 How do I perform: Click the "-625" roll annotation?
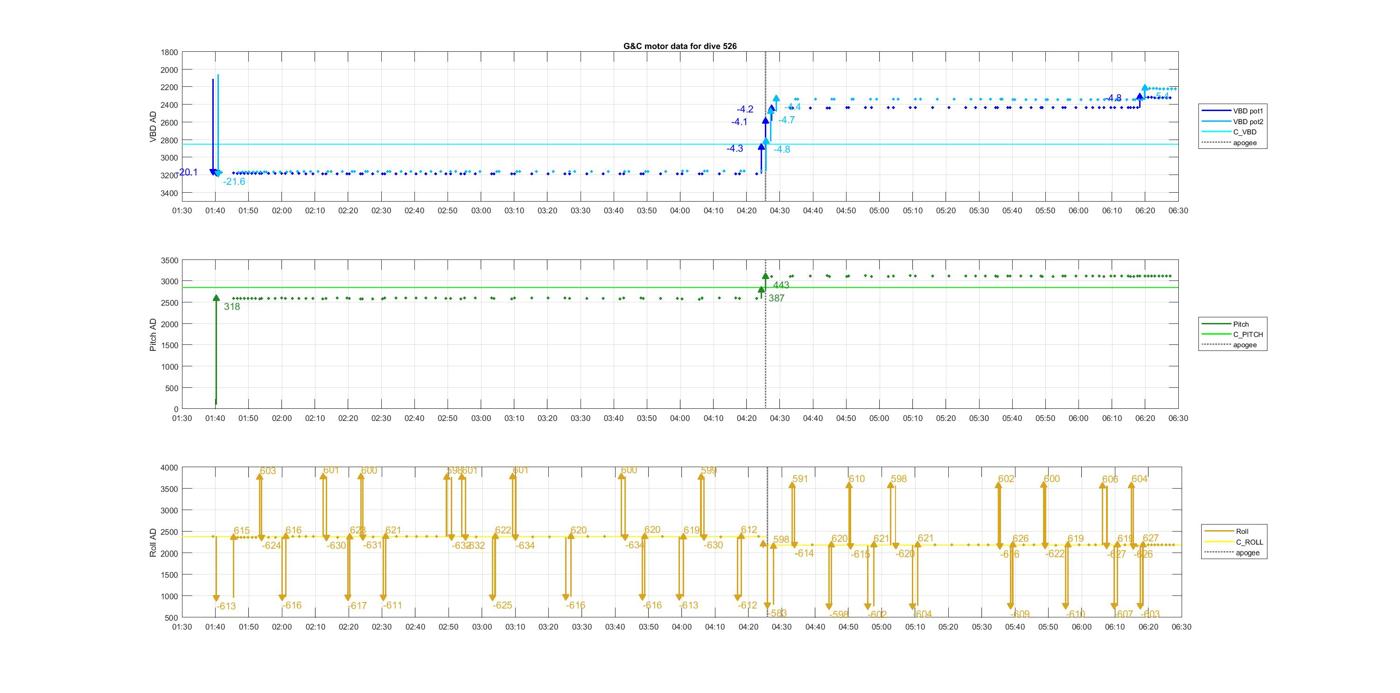(x=502, y=606)
